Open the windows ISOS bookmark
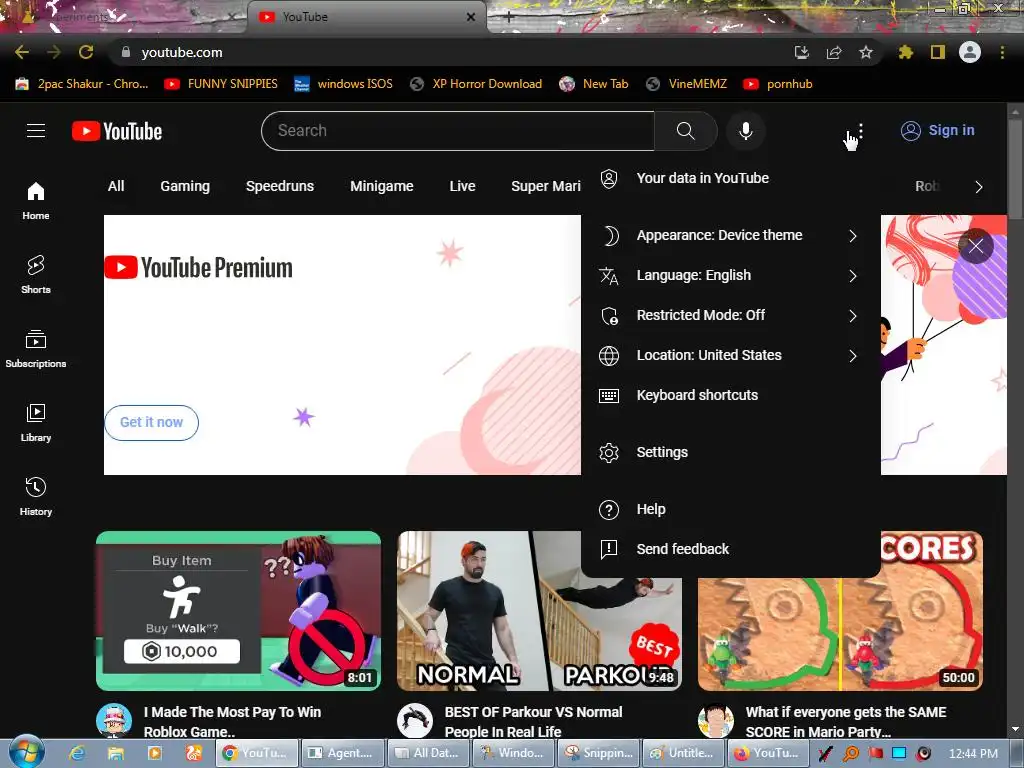Screen dimensions: 1024x768 point(344,84)
